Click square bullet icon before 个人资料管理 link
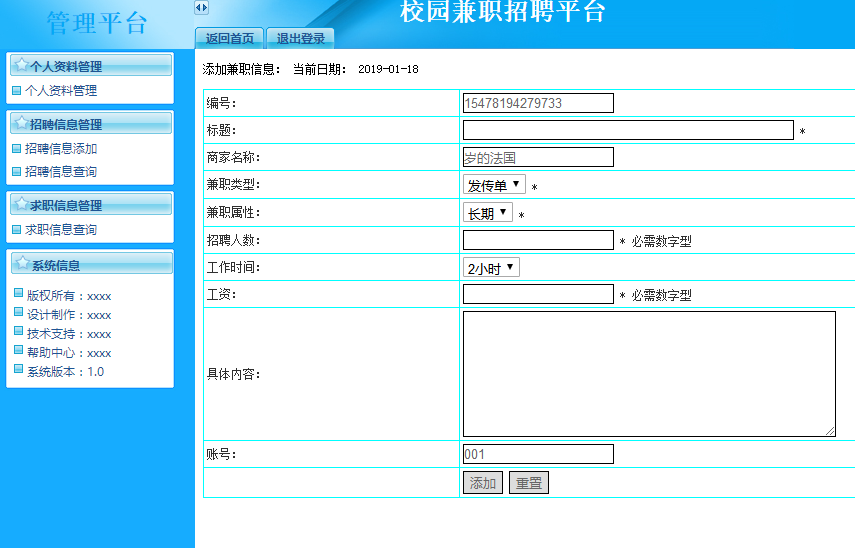 tap(16, 91)
